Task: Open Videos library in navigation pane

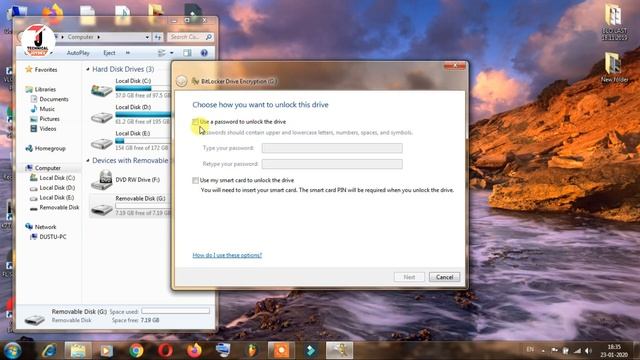Action: [x=48, y=128]
